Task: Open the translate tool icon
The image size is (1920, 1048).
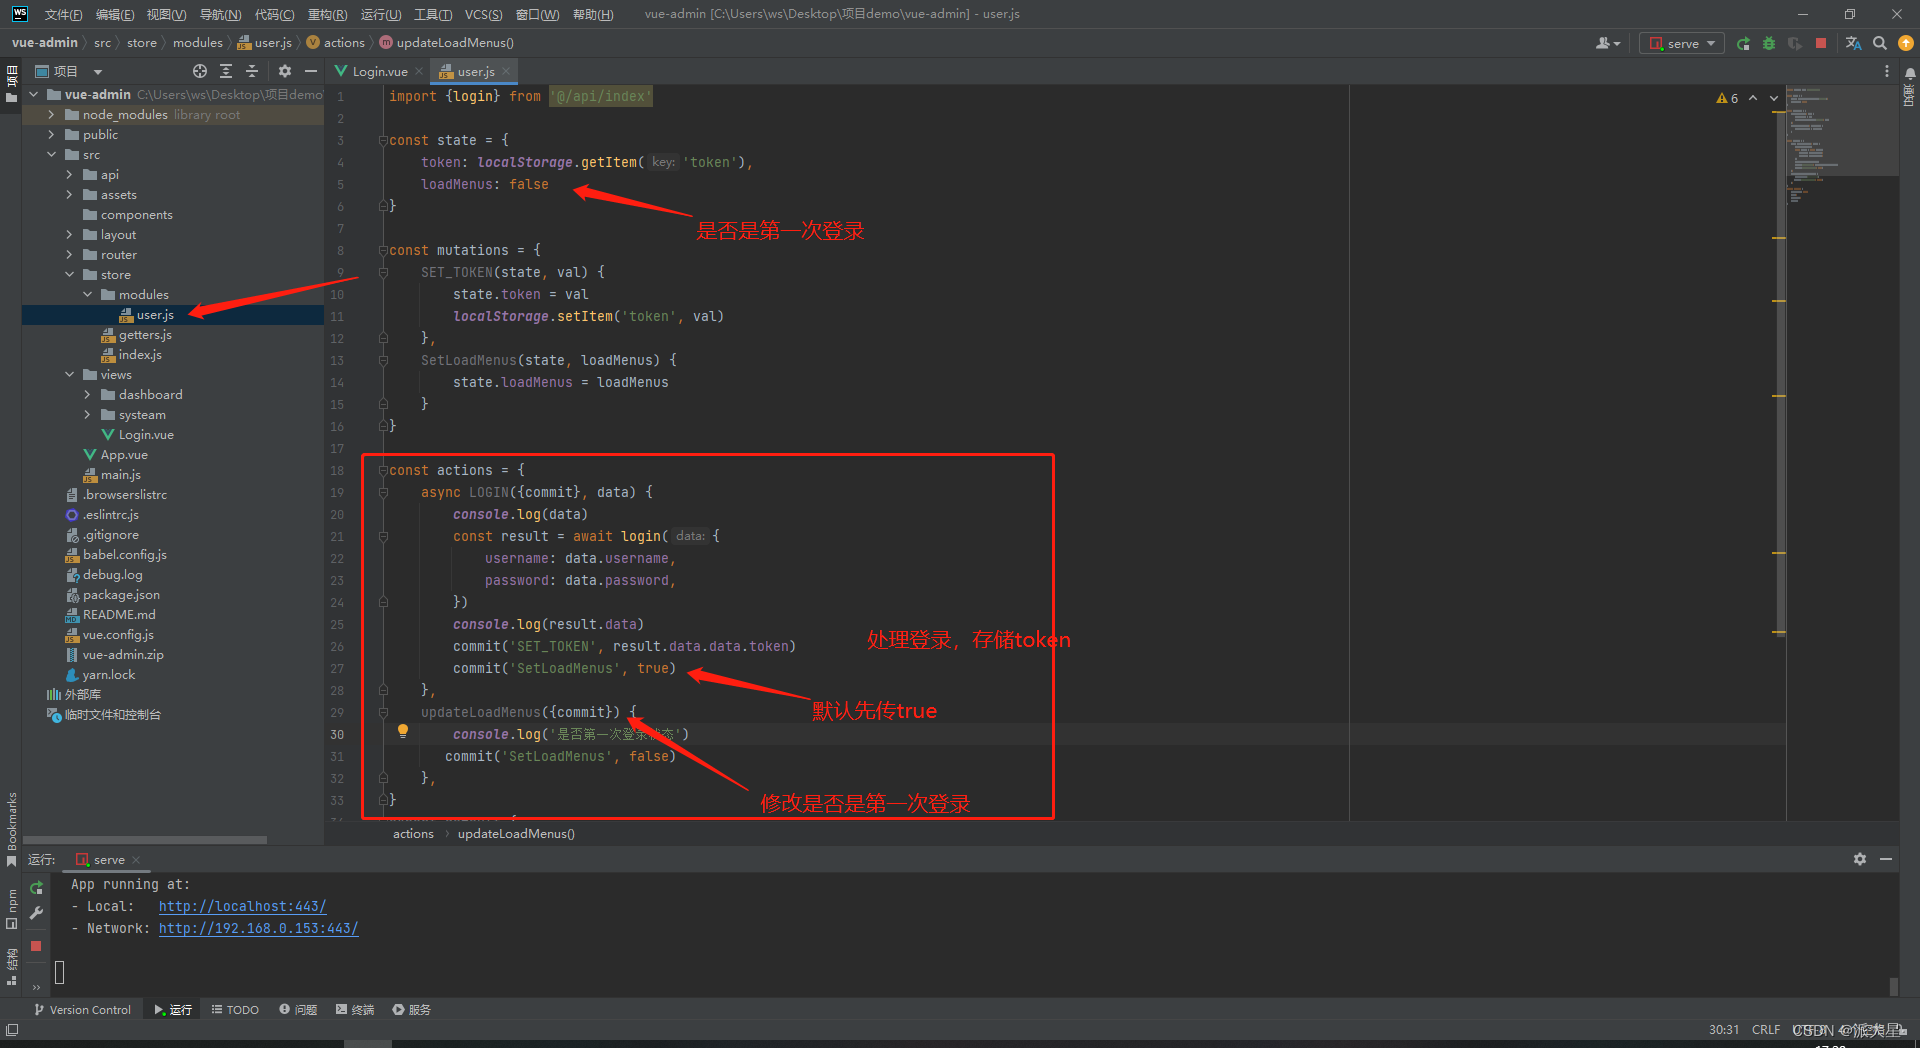Action: [1853, 43]
